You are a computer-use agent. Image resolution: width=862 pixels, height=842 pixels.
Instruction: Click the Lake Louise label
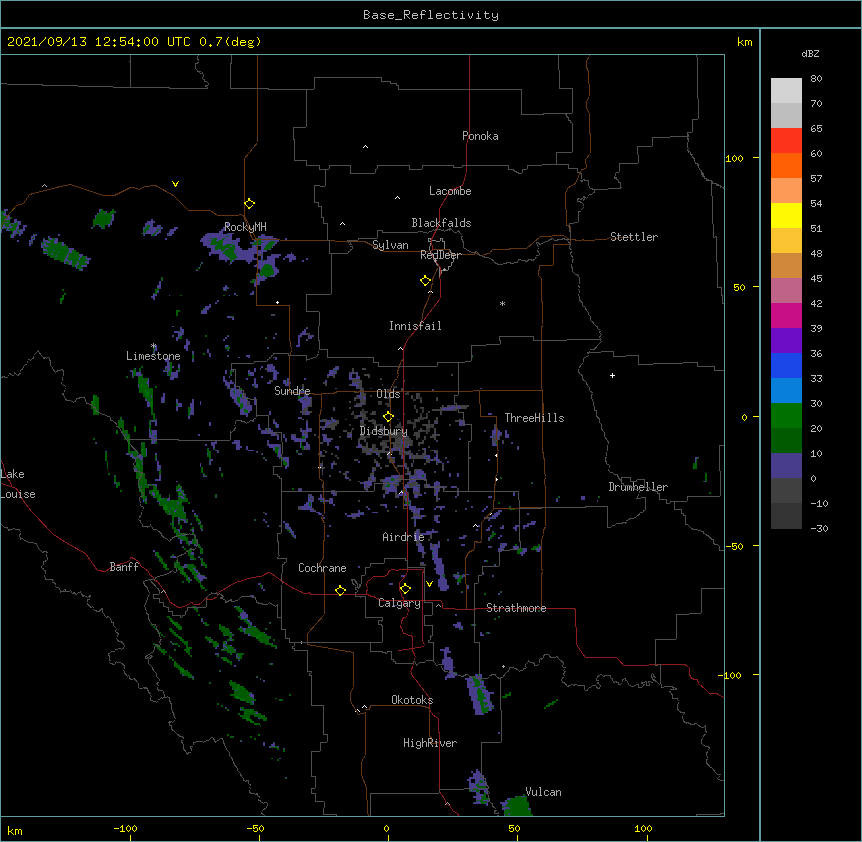(18, 484)
